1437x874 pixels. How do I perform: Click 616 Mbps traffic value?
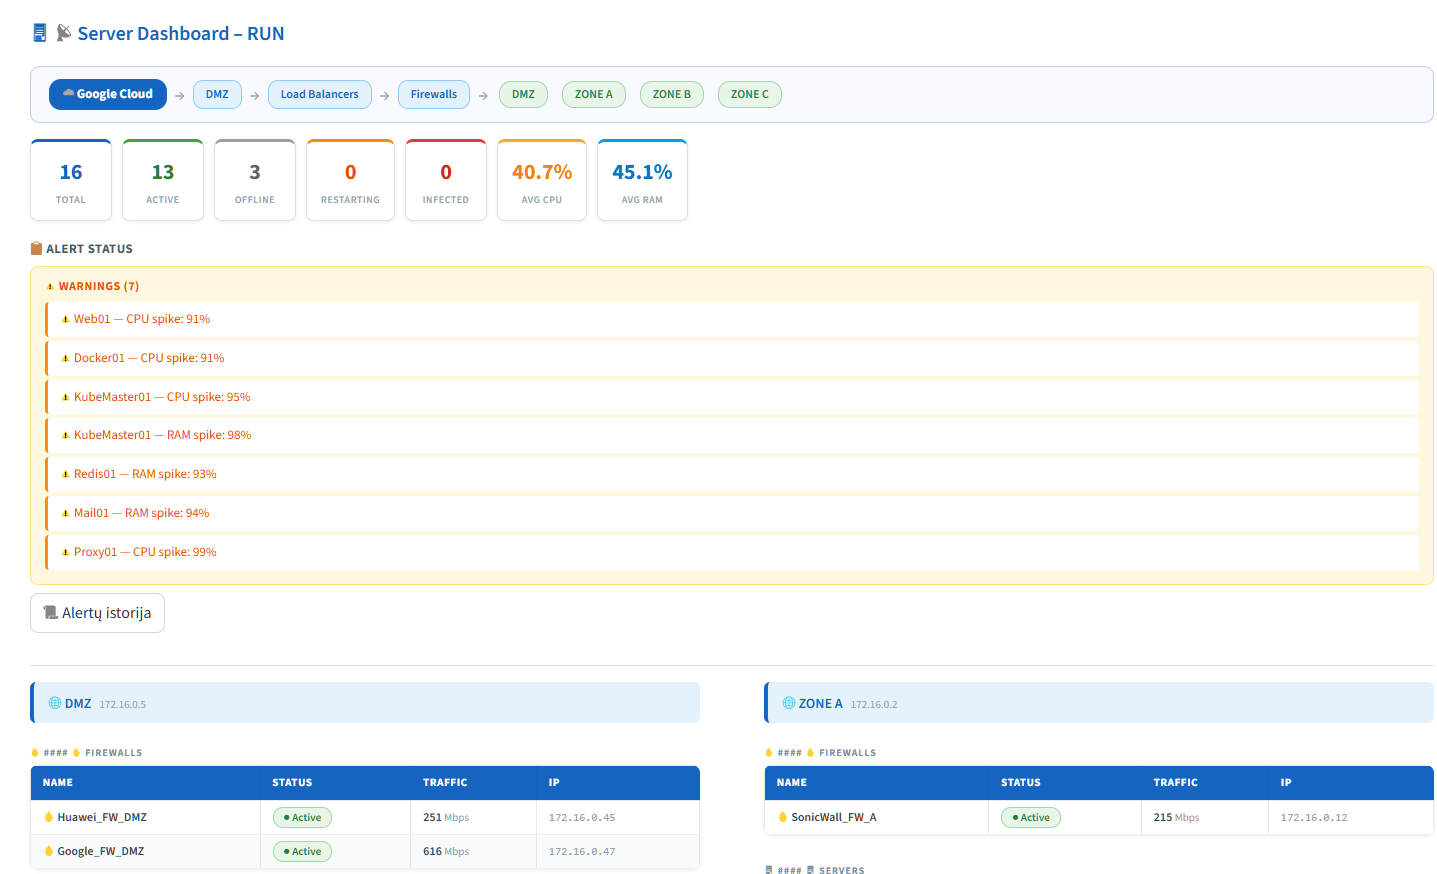(x=446, y=851)
